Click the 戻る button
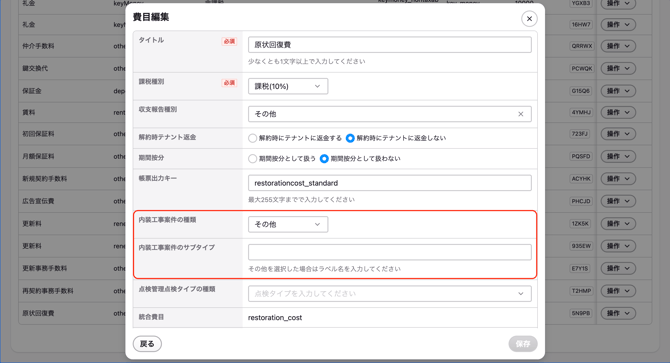This screenshot has height=363, width=670. click(147, 344)
